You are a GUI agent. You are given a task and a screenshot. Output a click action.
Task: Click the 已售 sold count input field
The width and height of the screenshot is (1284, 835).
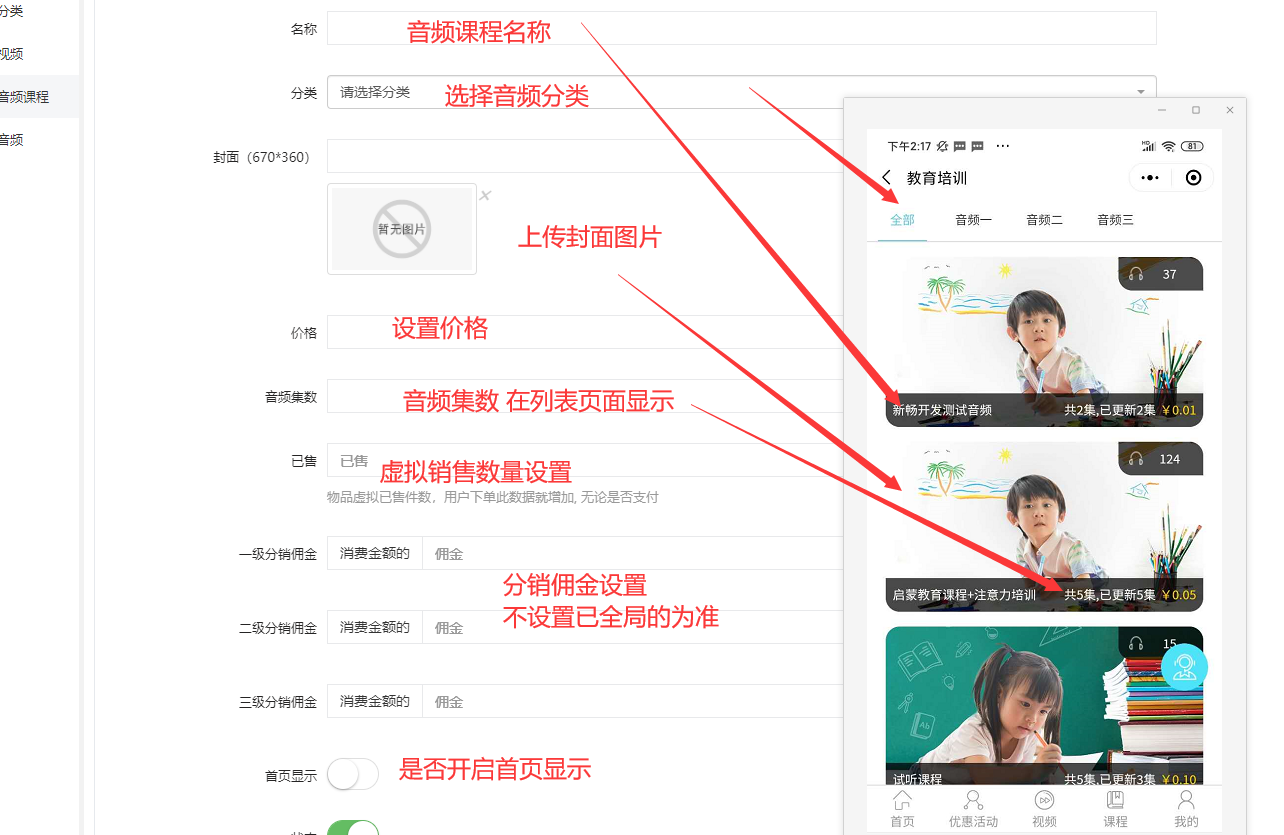coord(585,460)
